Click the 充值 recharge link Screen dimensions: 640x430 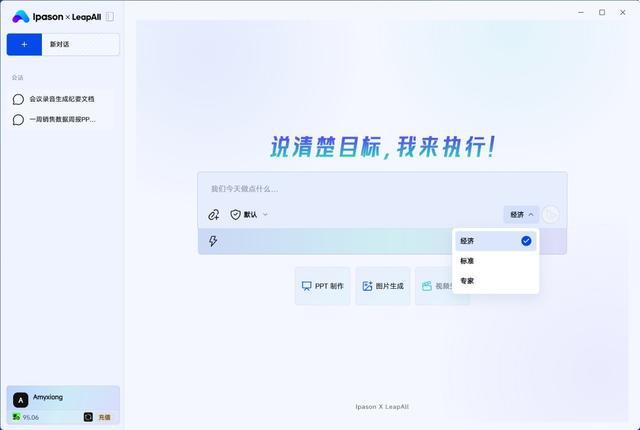coord(104,417)
